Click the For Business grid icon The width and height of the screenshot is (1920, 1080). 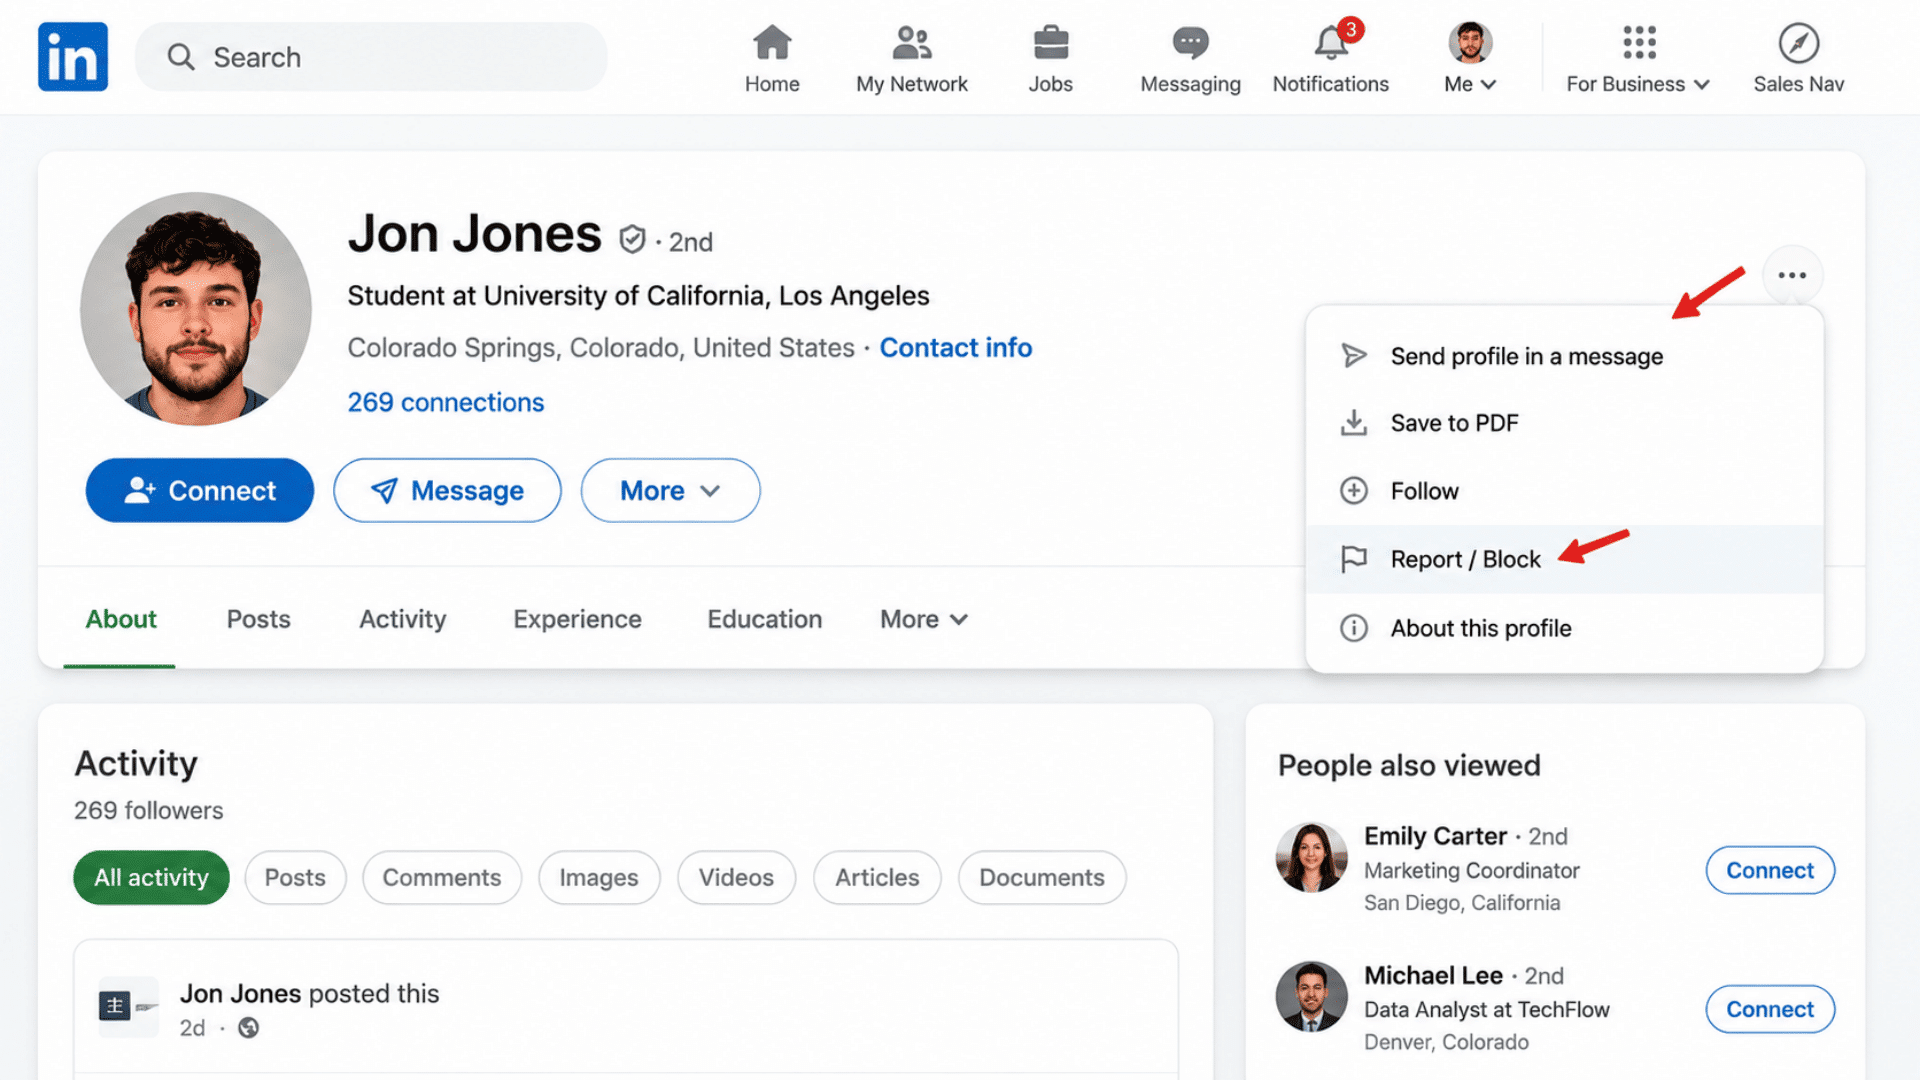(1639, 43)
